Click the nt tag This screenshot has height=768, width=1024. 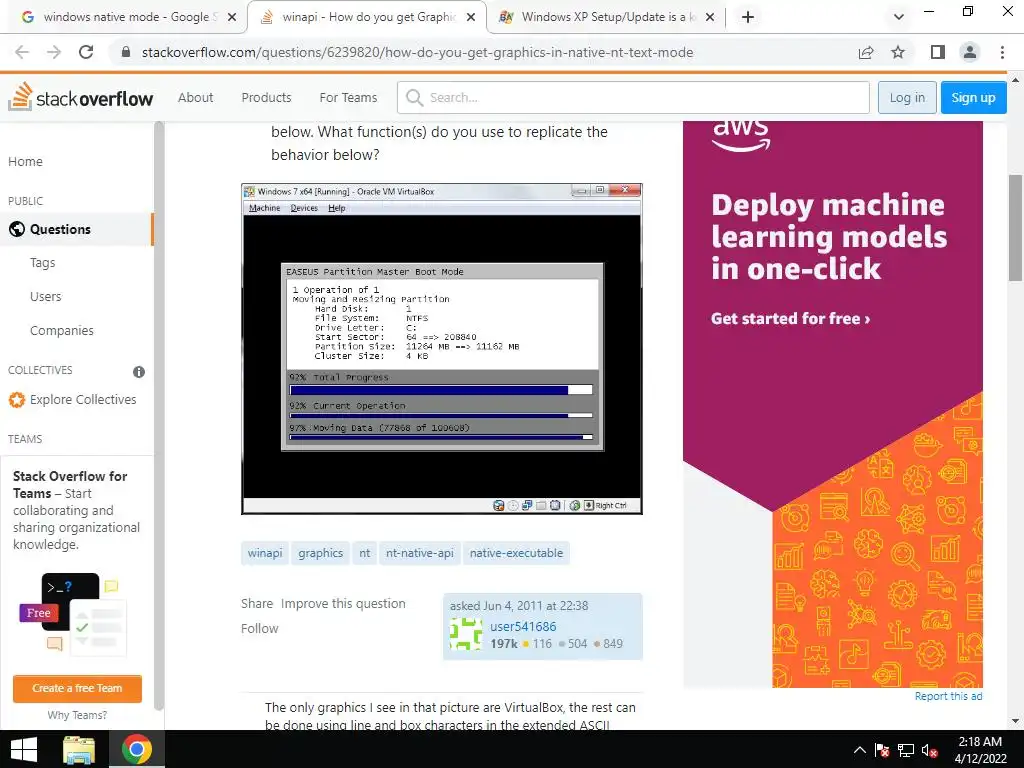point(364,553)
